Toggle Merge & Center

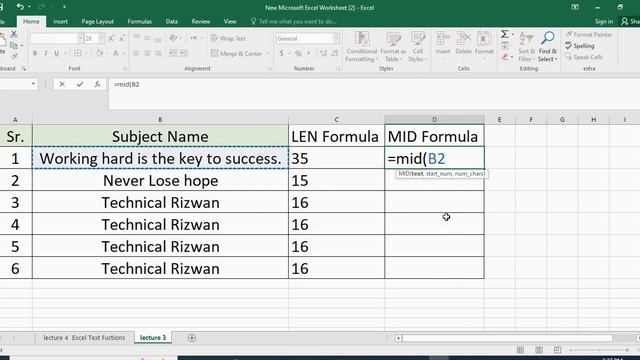(x=236, y=53)
